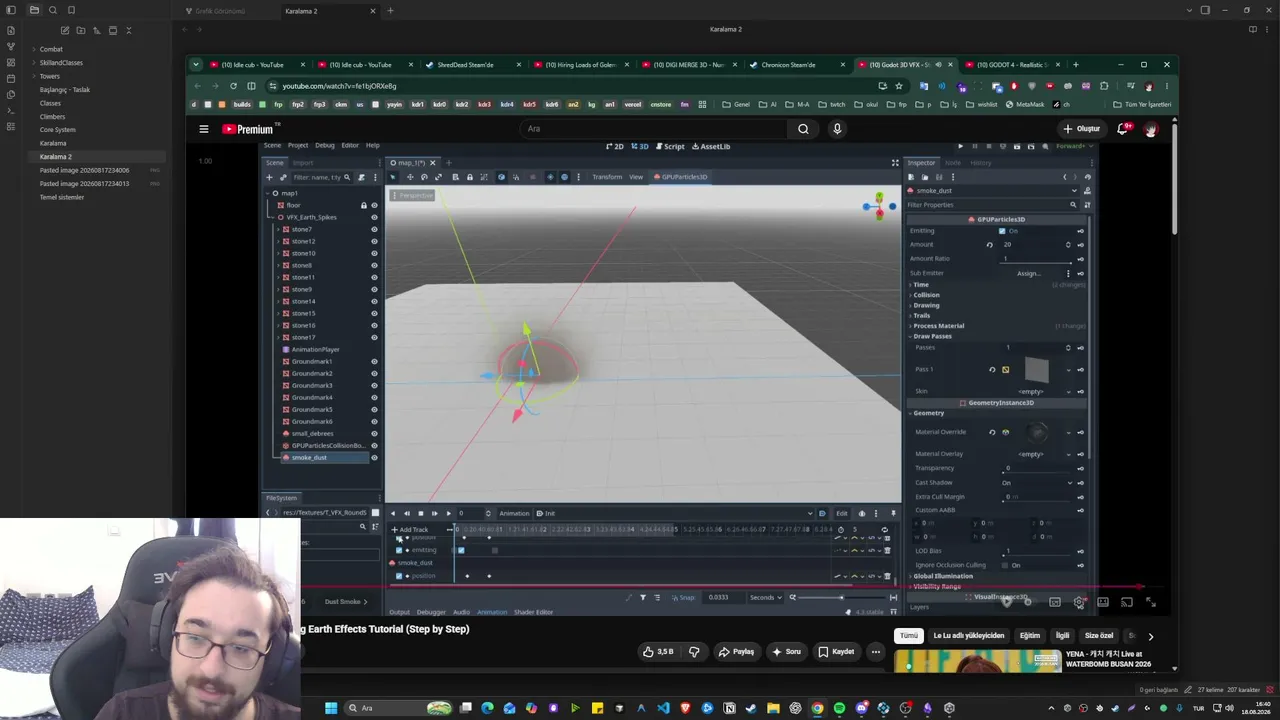Image resolution: width=1280 pixels, height=720 pixels.
Task: Toggle visibility of VFX_Earth_Spikes node
Action: pos(375,217)
